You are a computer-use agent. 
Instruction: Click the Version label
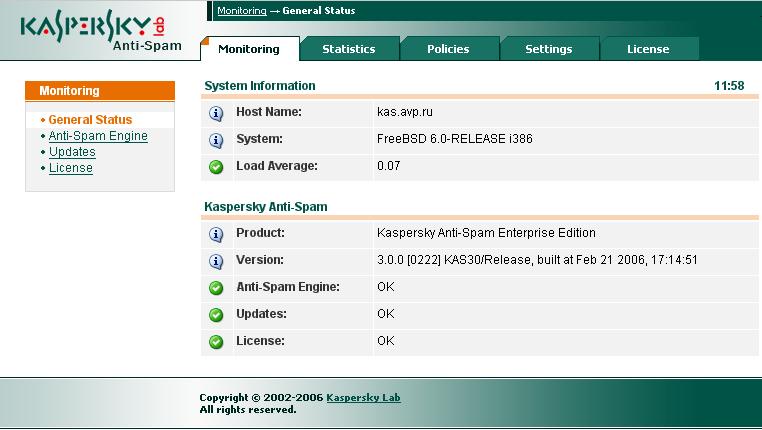coord(260,260)
